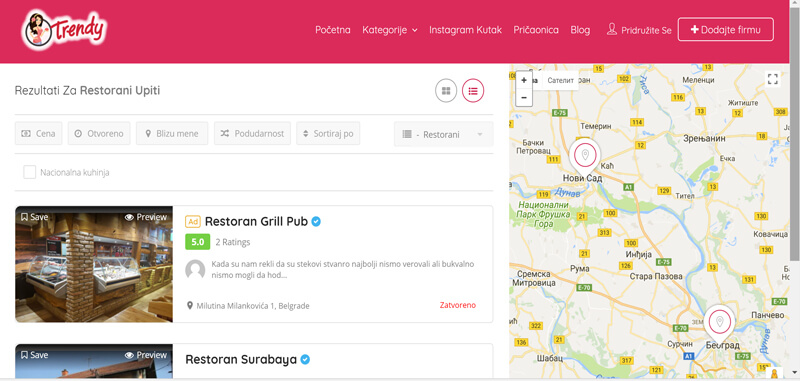Click verified badge next to Restoran Grill Pub
800x381 pixels.
pos(316,222)
